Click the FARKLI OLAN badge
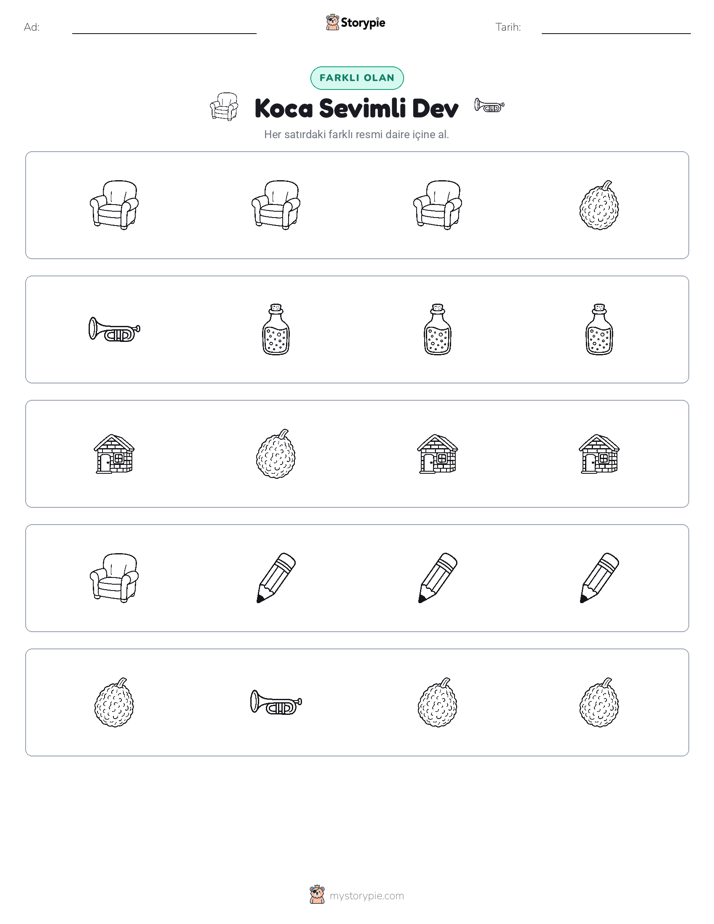The height and width of the screenshot is (924, 714). click(x=357, y=78)
